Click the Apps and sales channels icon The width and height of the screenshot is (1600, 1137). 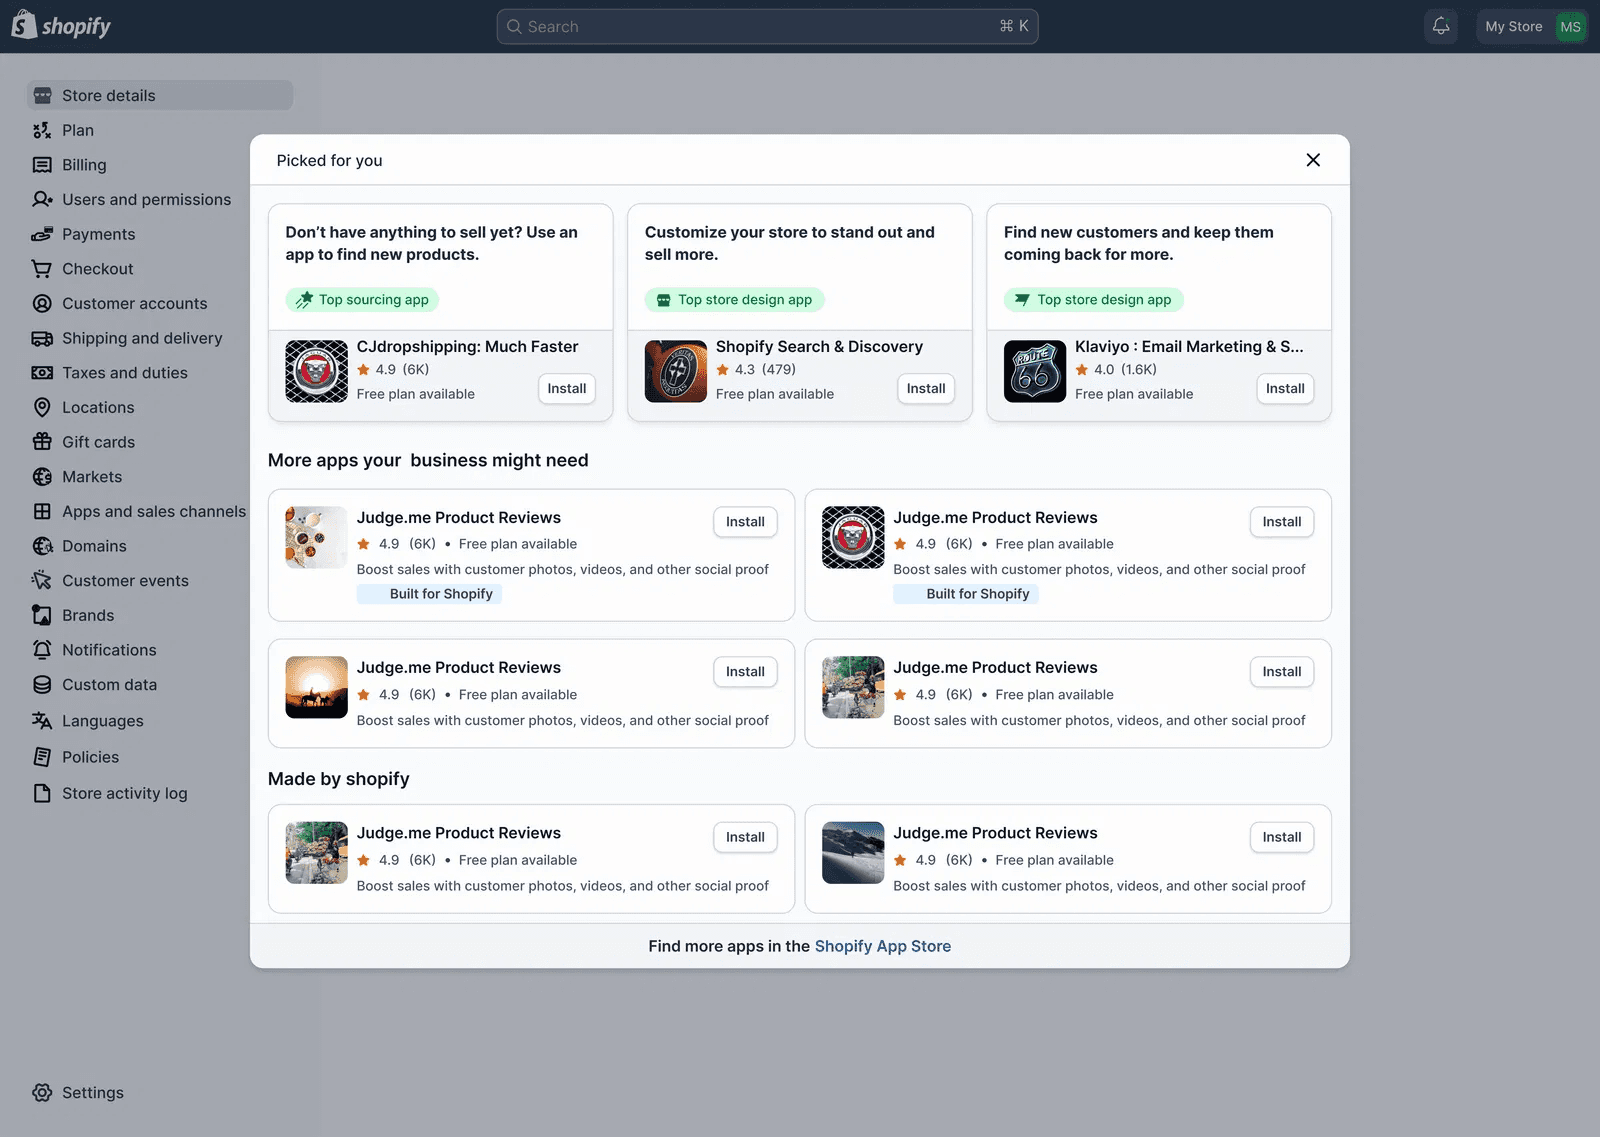[x=42, y=511]
